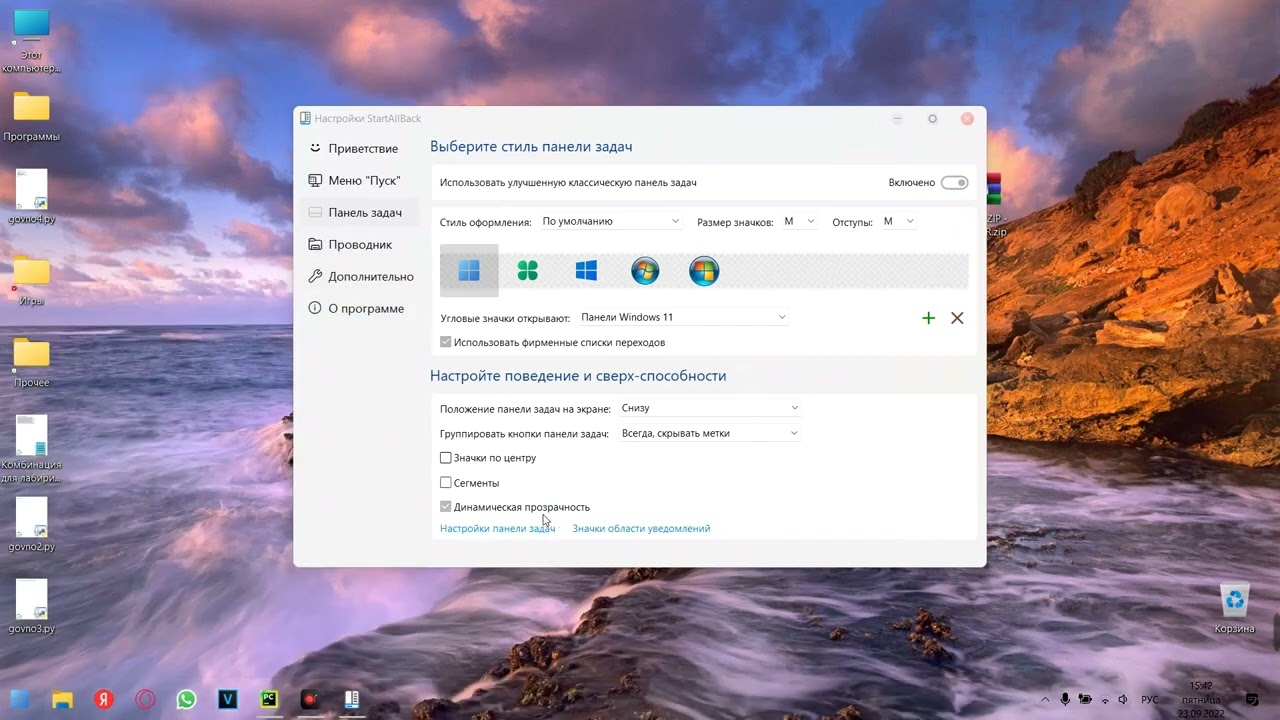This screenshot has height=720, width=1280.
Task: Click the microphone tray icon
Action: click(1065, 700)
